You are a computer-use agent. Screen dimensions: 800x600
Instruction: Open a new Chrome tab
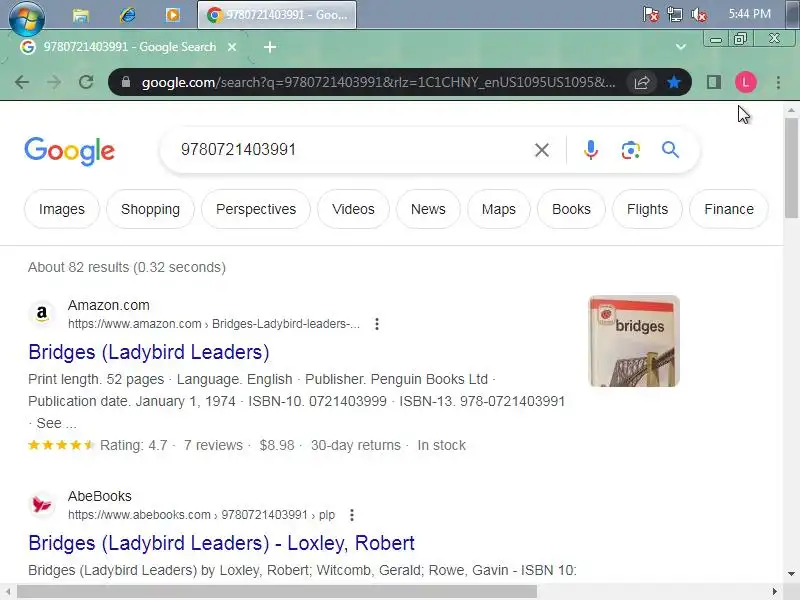pos(270,47)
